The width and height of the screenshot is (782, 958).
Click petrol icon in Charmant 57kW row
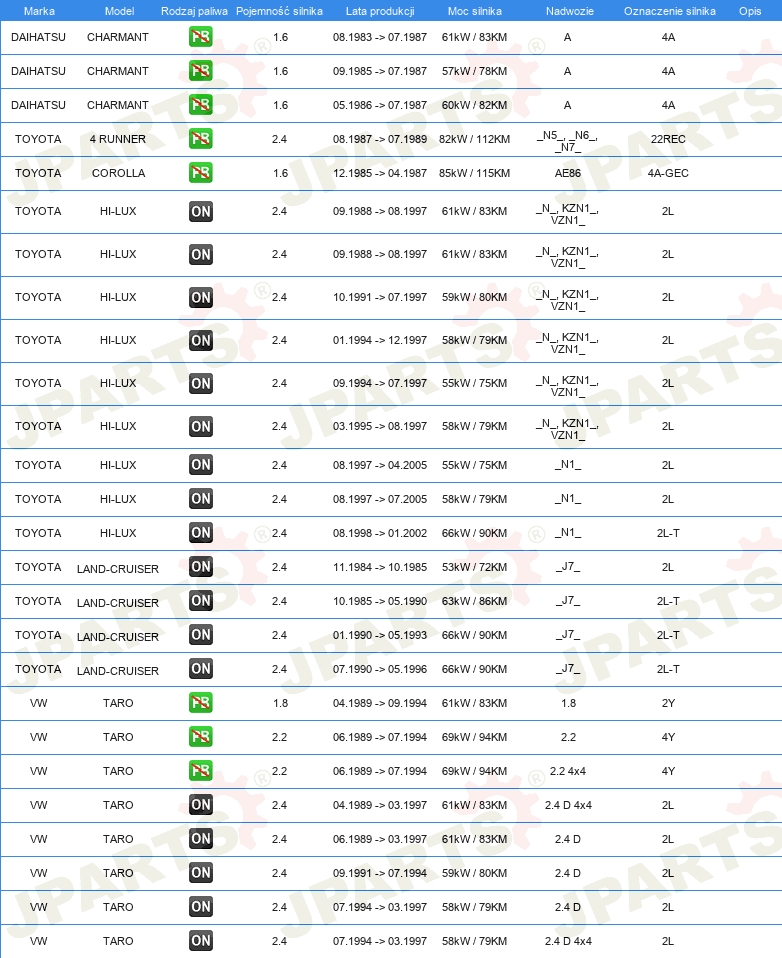pyautogui.click(x=200, y=71)
